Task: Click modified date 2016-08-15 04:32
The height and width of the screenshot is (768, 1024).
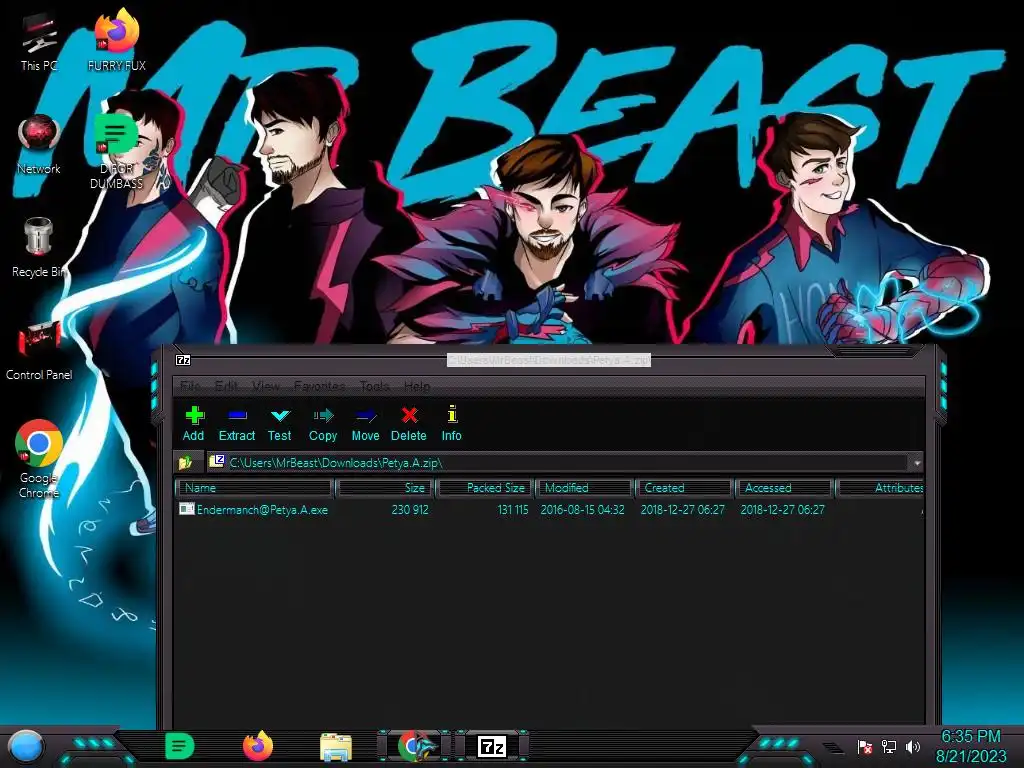Action: [x=583, y=509]
